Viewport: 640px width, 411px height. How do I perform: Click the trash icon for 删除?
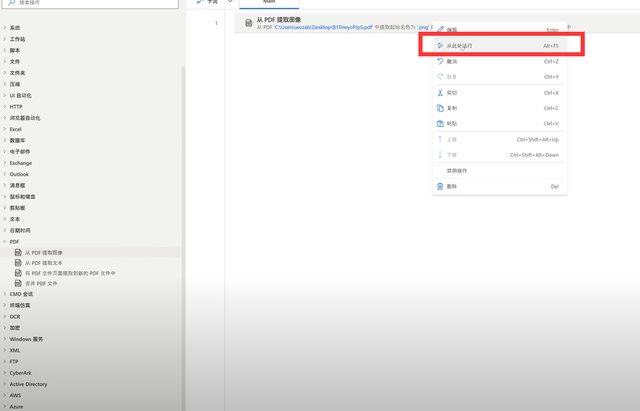(440, 187)
